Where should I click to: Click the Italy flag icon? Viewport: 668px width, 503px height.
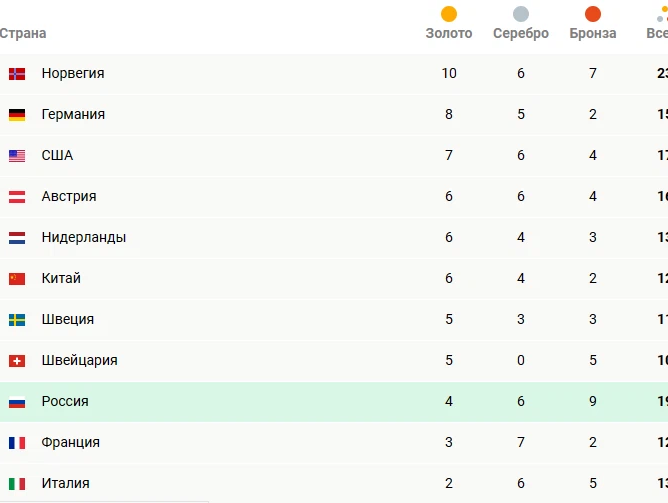tap(17, 484)
